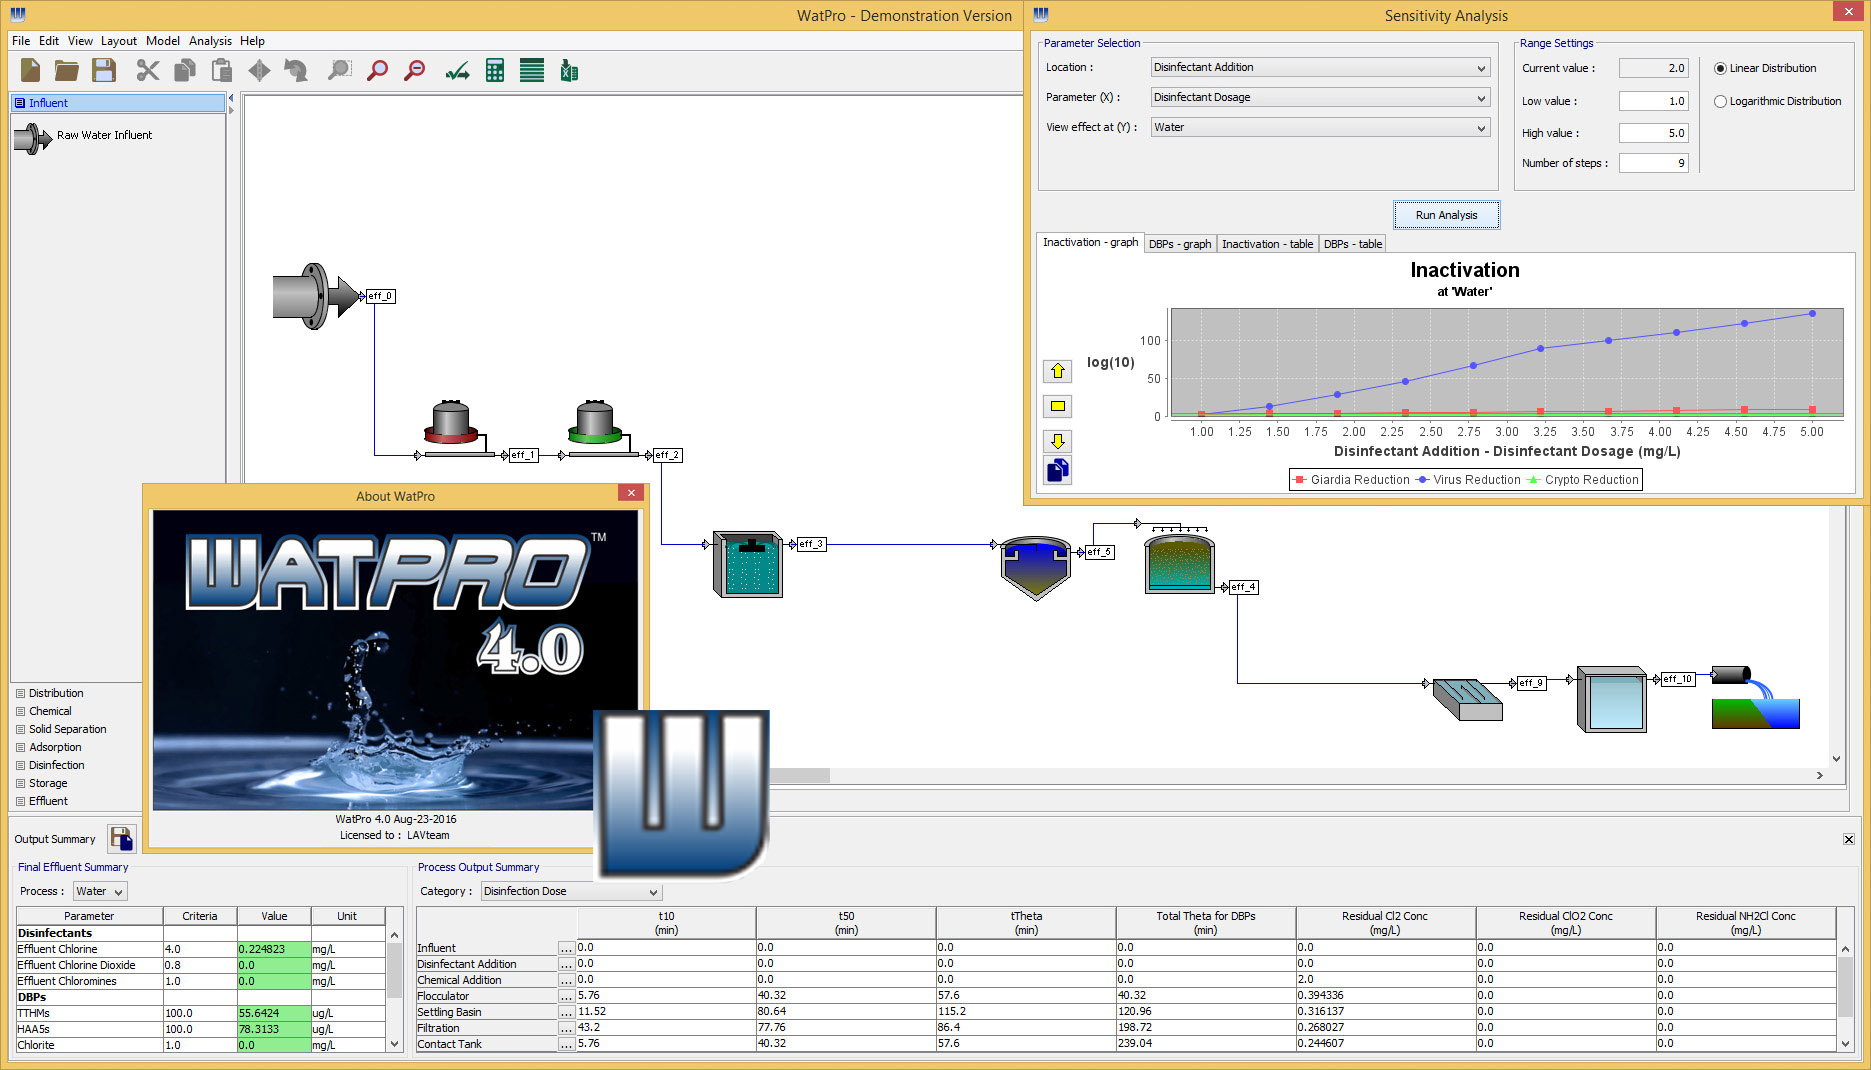This screenshot has height=1070, width=1871.
Task: Click the Save floppy disk icon
Action: pos(104,70)
